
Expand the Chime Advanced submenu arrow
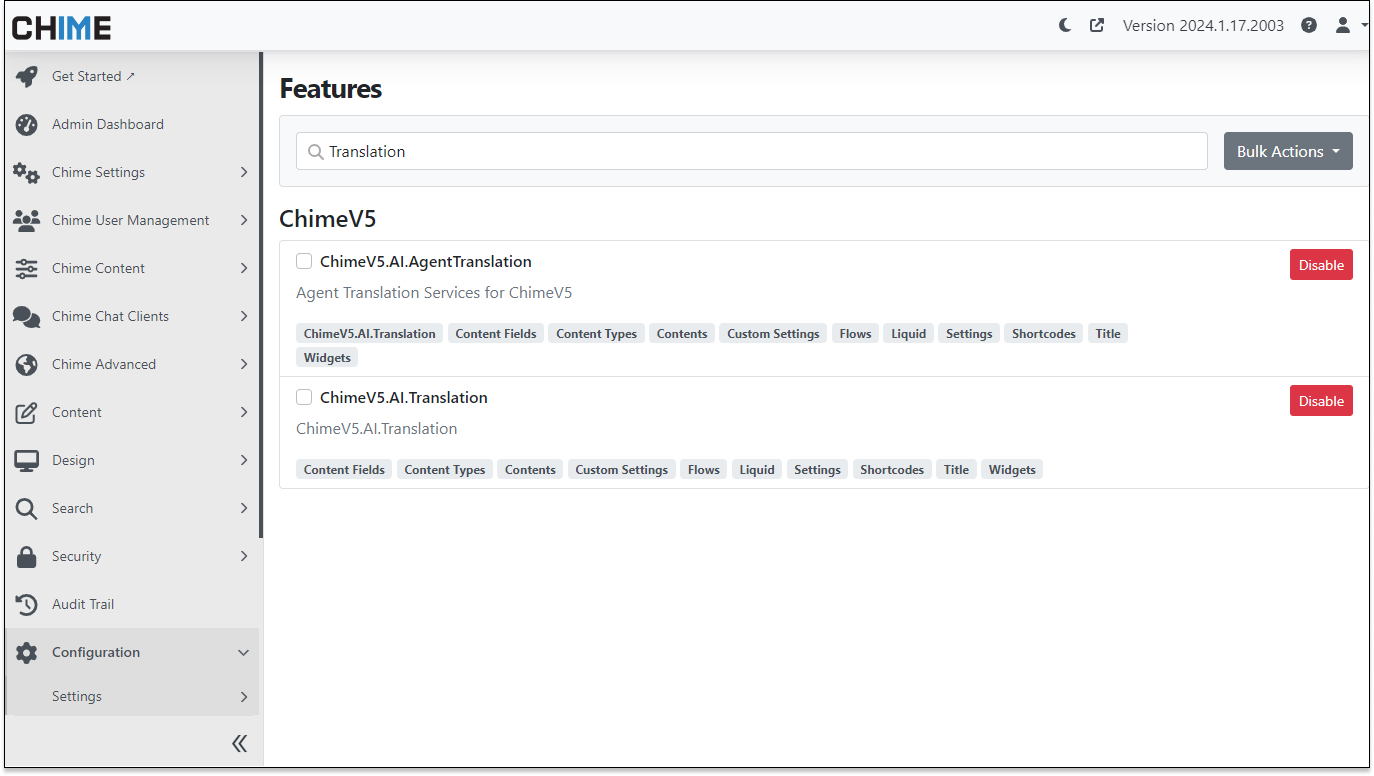pyautogui.click(x=244, y=364)
